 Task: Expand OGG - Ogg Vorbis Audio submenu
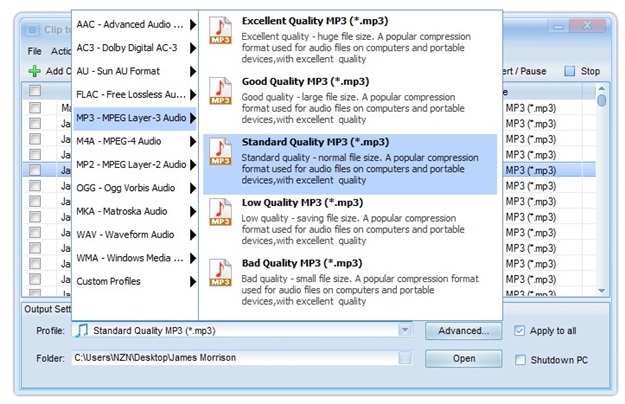[x=136, y=188]
